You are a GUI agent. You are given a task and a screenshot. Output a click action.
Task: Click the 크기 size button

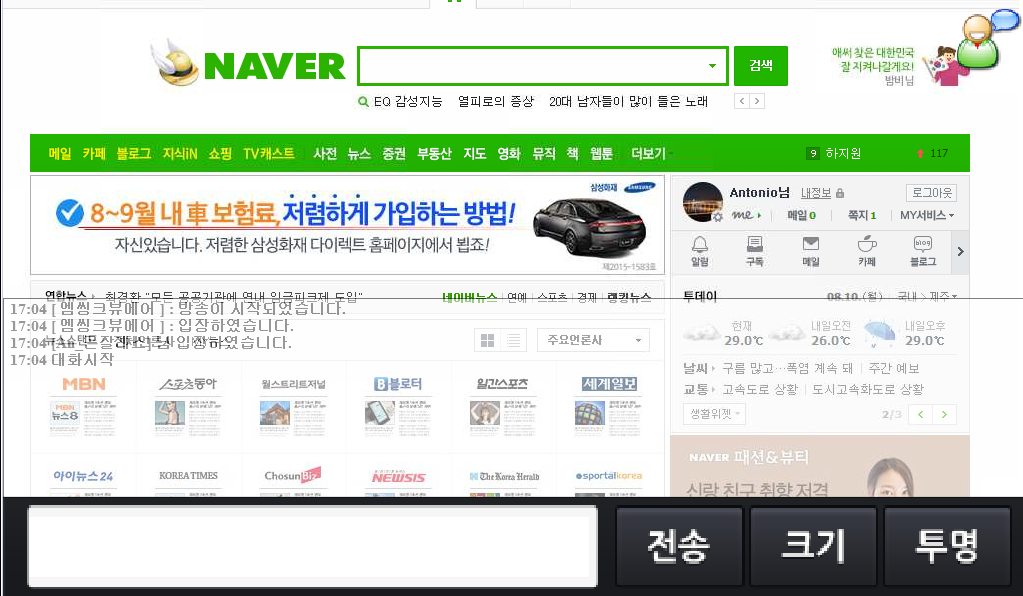(x=814, y=546)
